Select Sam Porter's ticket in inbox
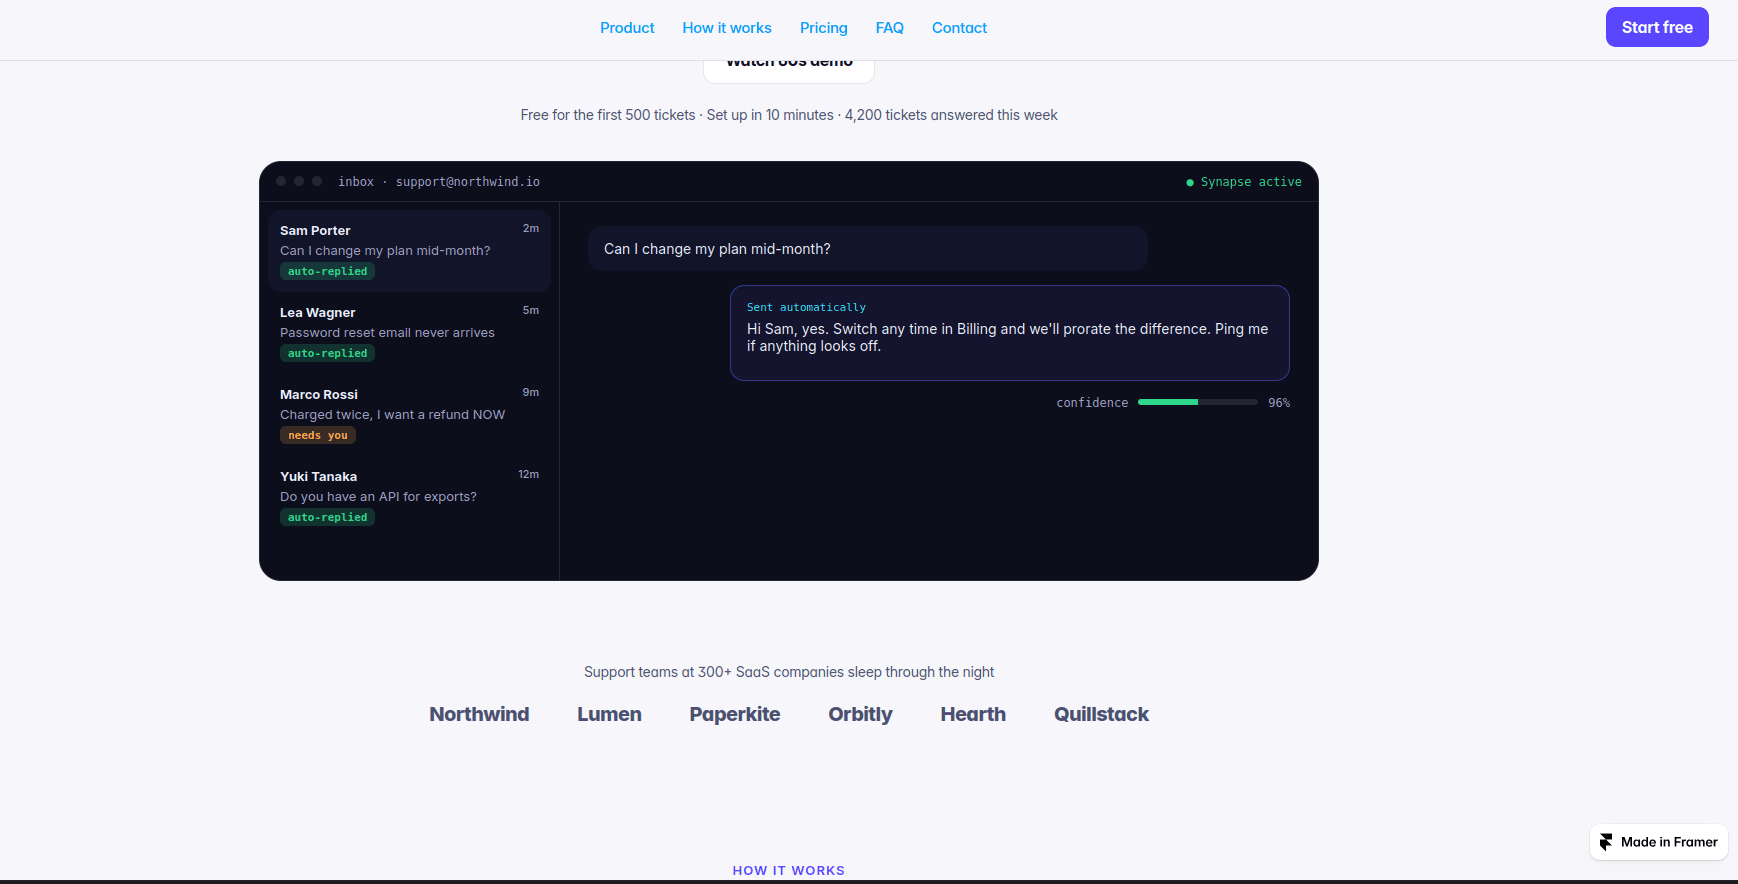1738x884 pixels. 409,251
